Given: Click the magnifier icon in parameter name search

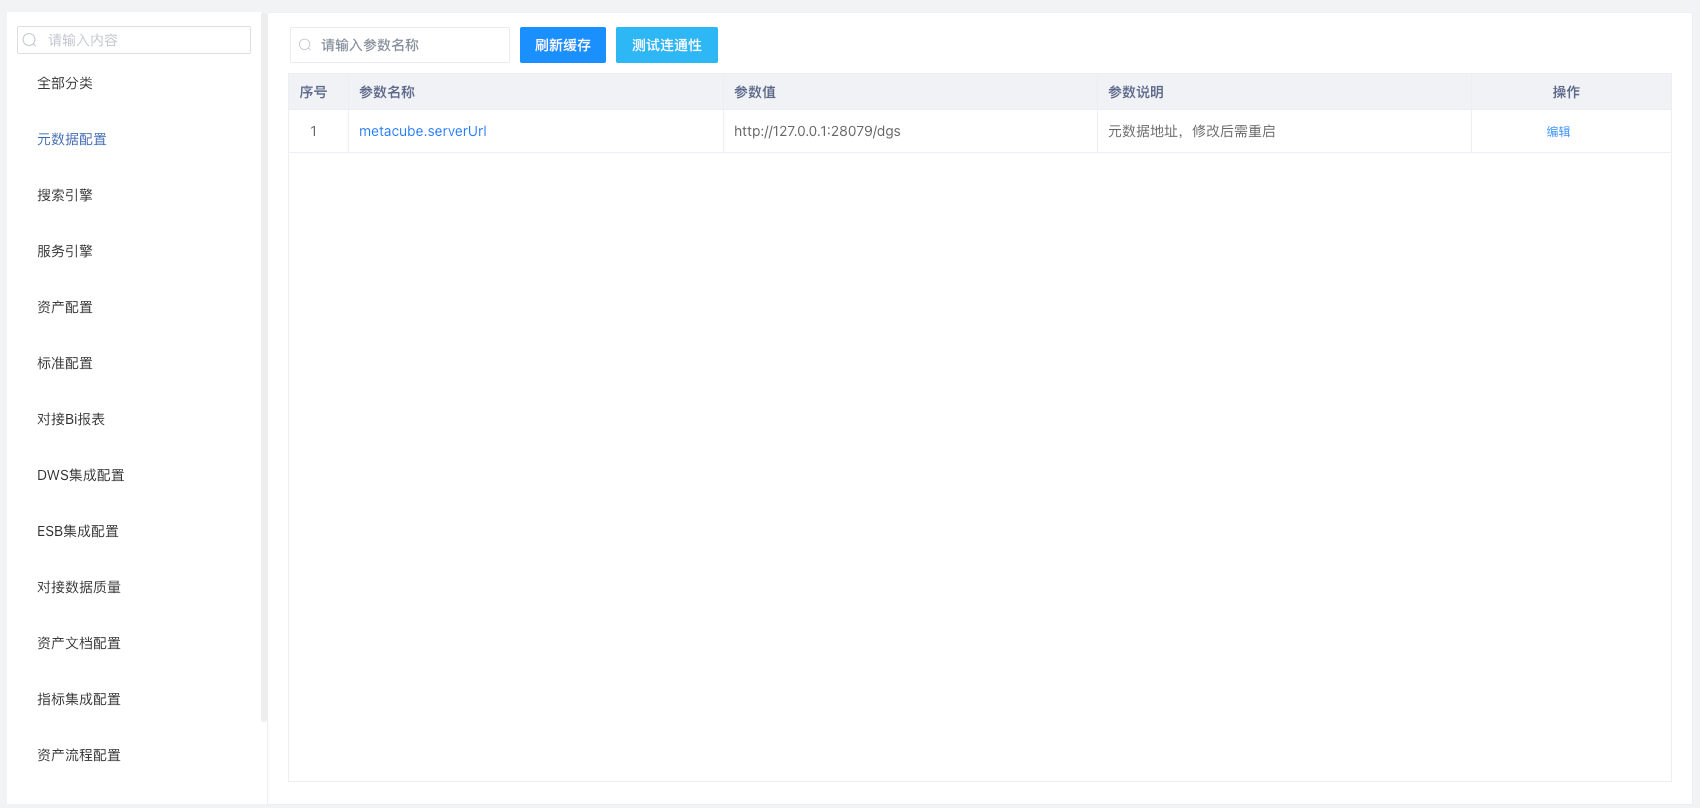Looking at the screenshot, I should [305, 45].
